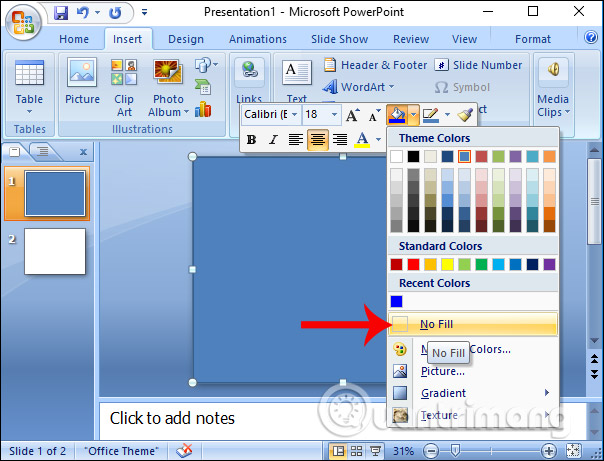604x461 pixels.
Task: Start Slide Show from status bar
Action: (x=375, y=451)
